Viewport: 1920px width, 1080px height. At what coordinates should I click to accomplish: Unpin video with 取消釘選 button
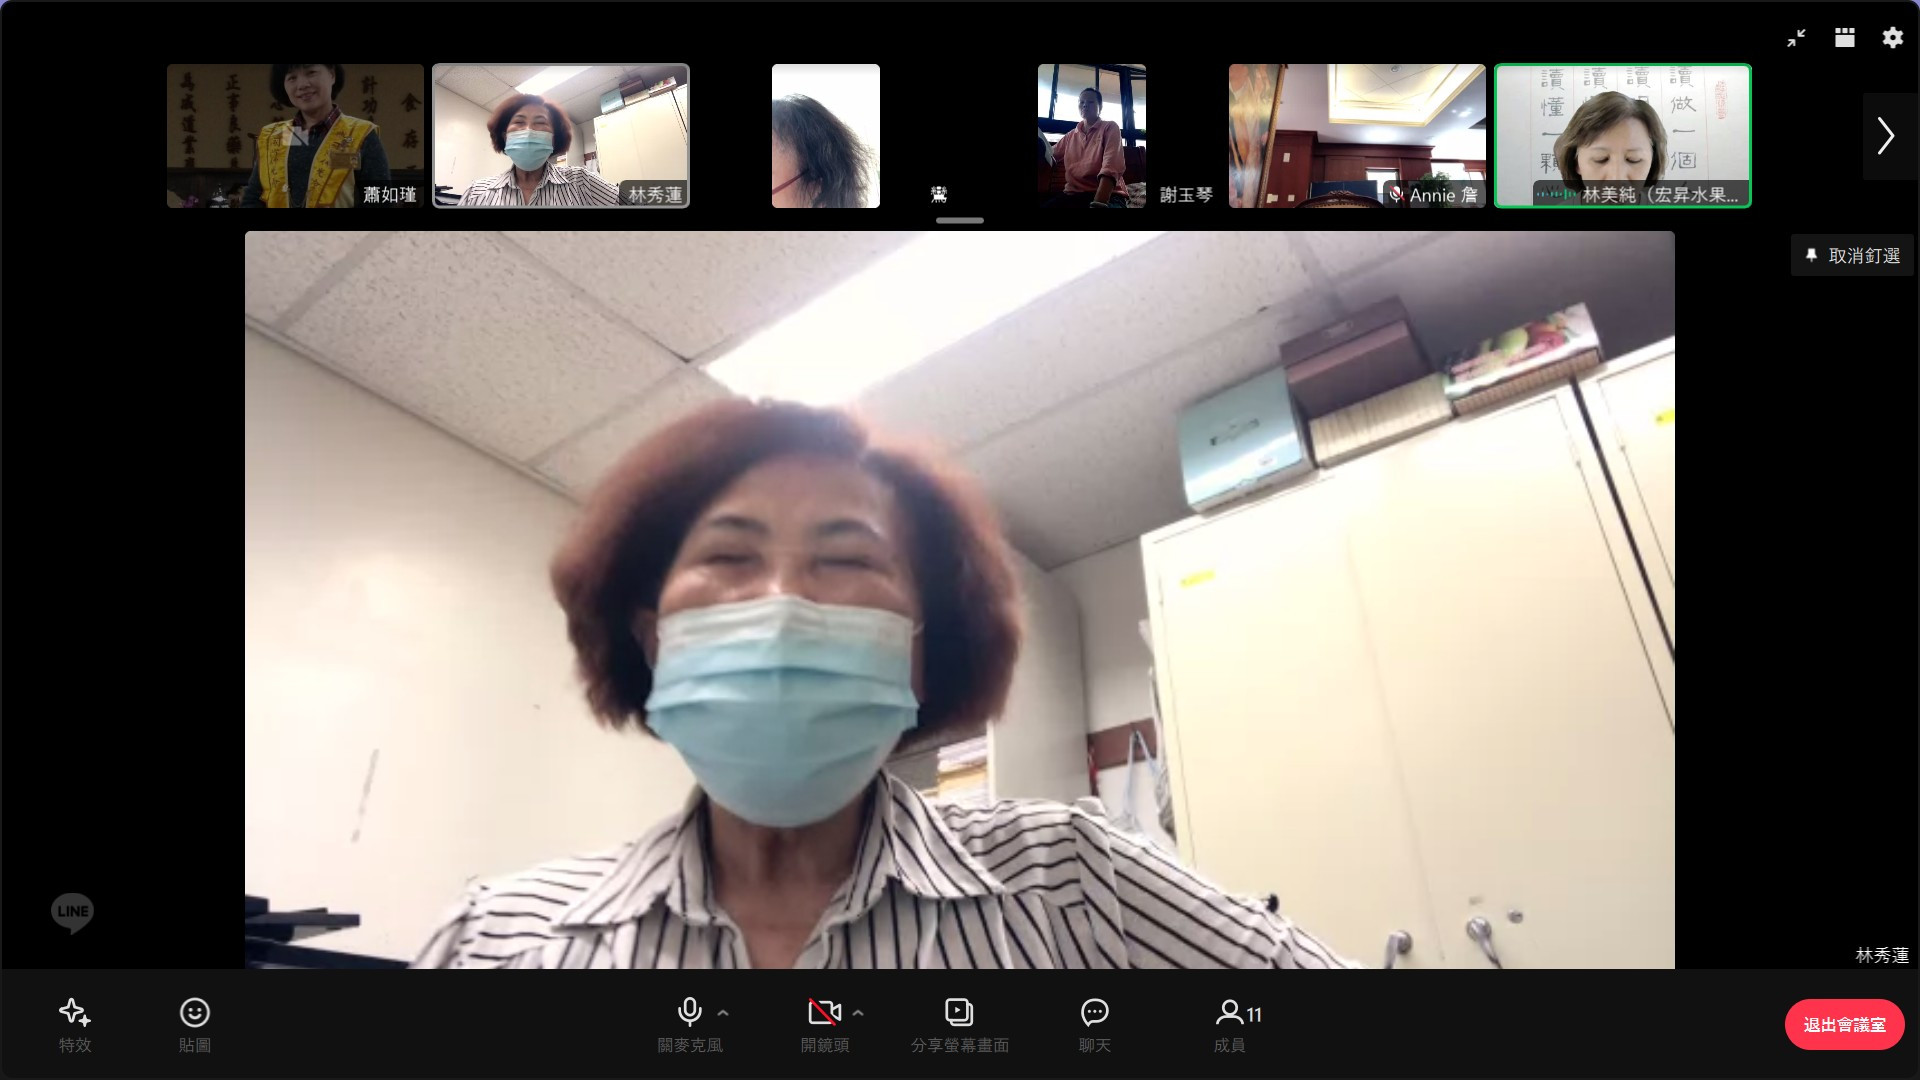pos(1852,256)
